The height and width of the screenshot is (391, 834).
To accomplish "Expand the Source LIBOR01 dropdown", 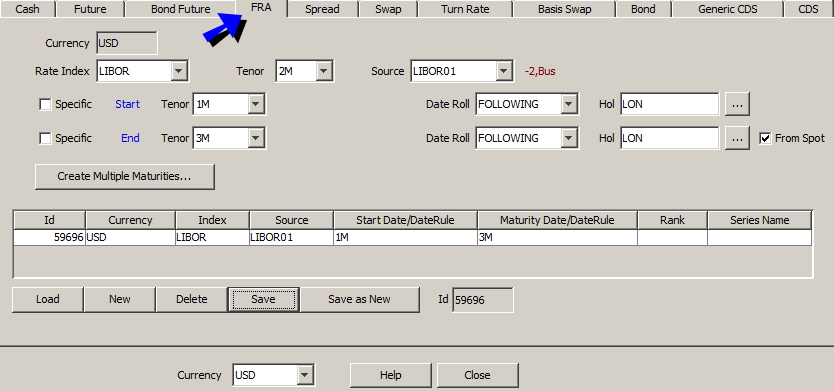I will (504, 71).
